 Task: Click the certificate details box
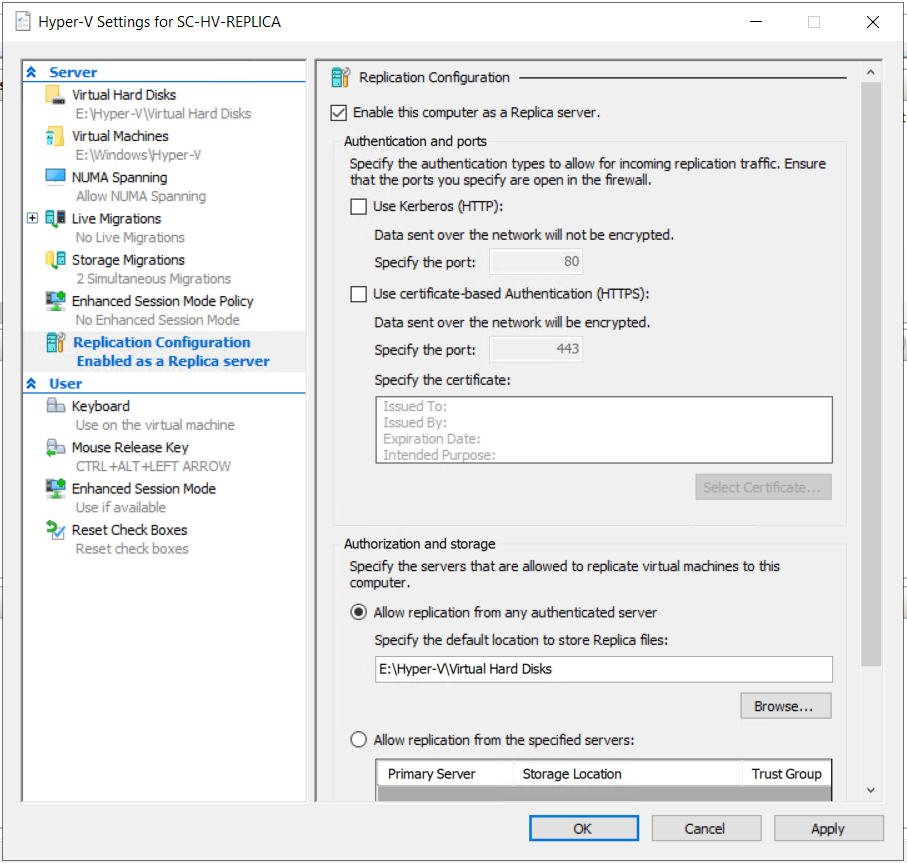(603, 430)
